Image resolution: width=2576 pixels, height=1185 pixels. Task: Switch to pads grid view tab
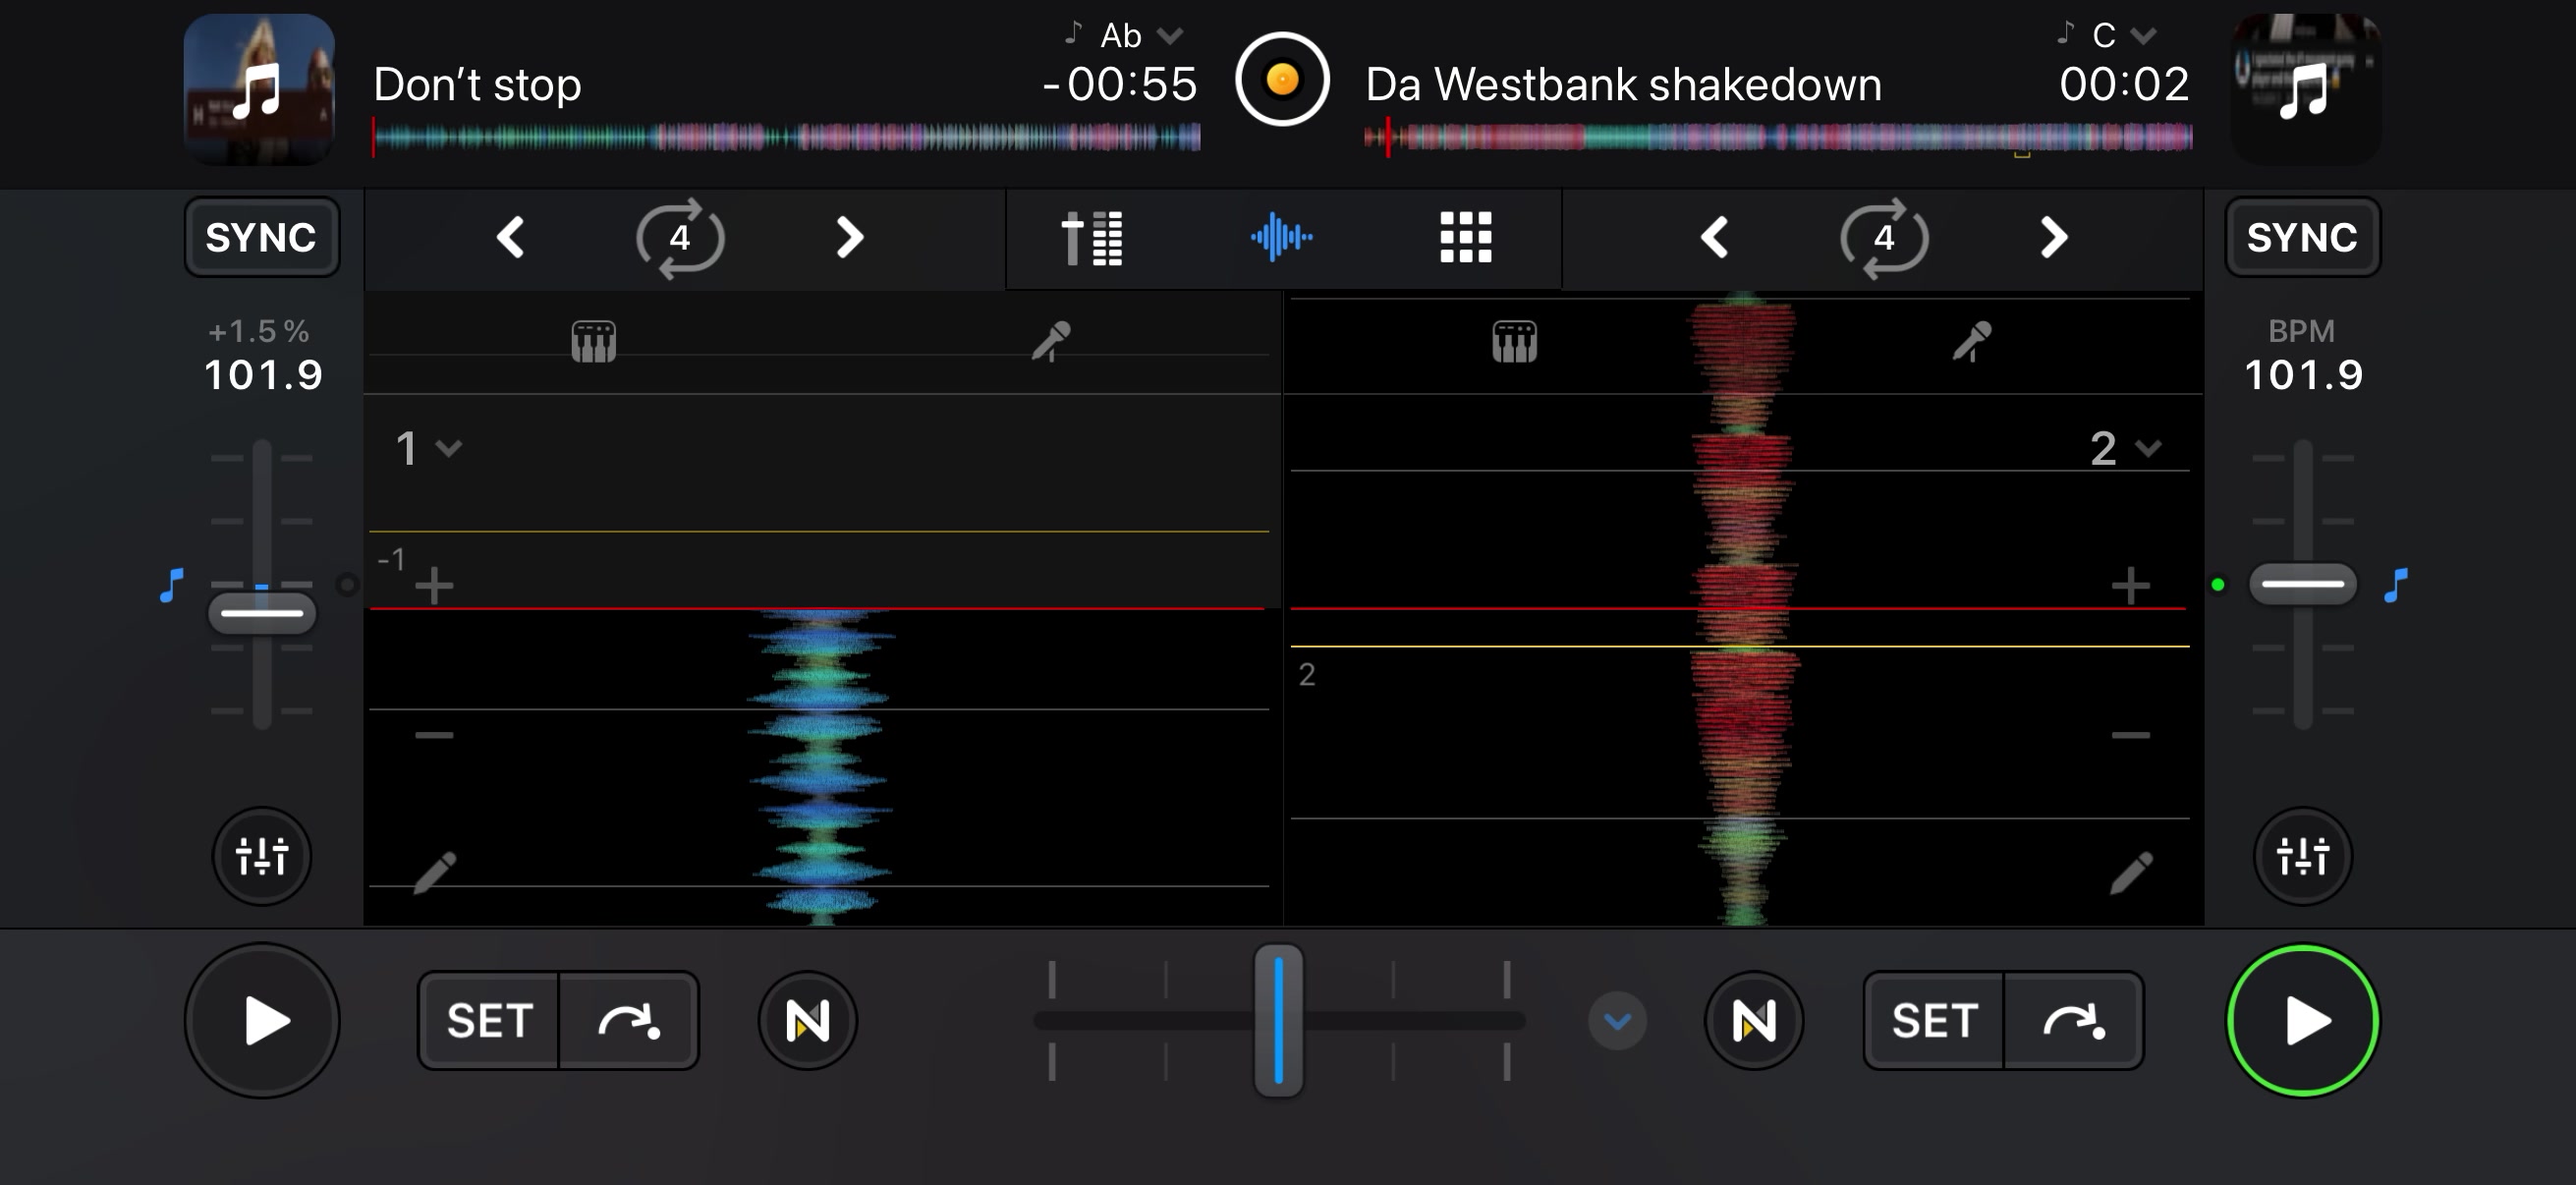1465,238
